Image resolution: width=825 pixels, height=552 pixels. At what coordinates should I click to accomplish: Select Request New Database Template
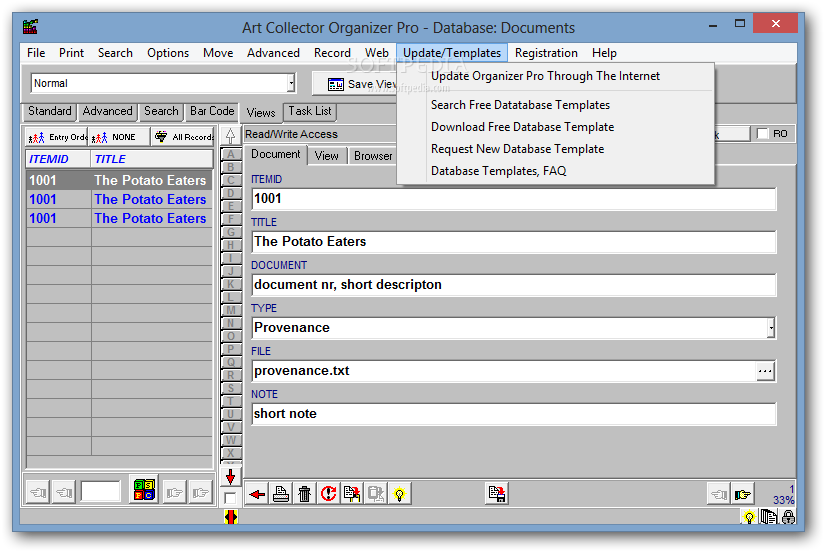[x=517, y=149]
